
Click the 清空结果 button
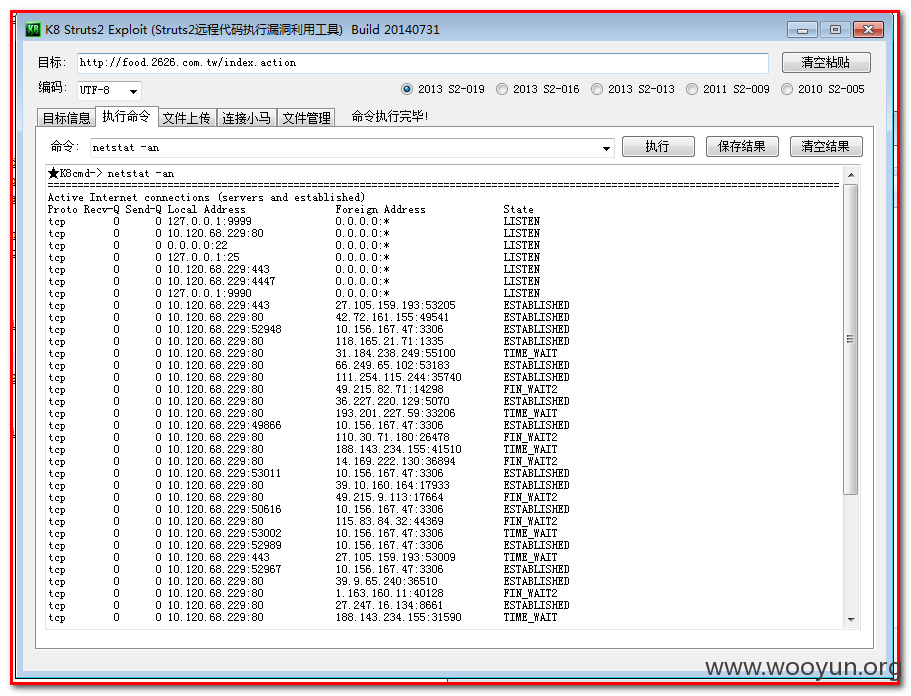click(x=825, y=146)
